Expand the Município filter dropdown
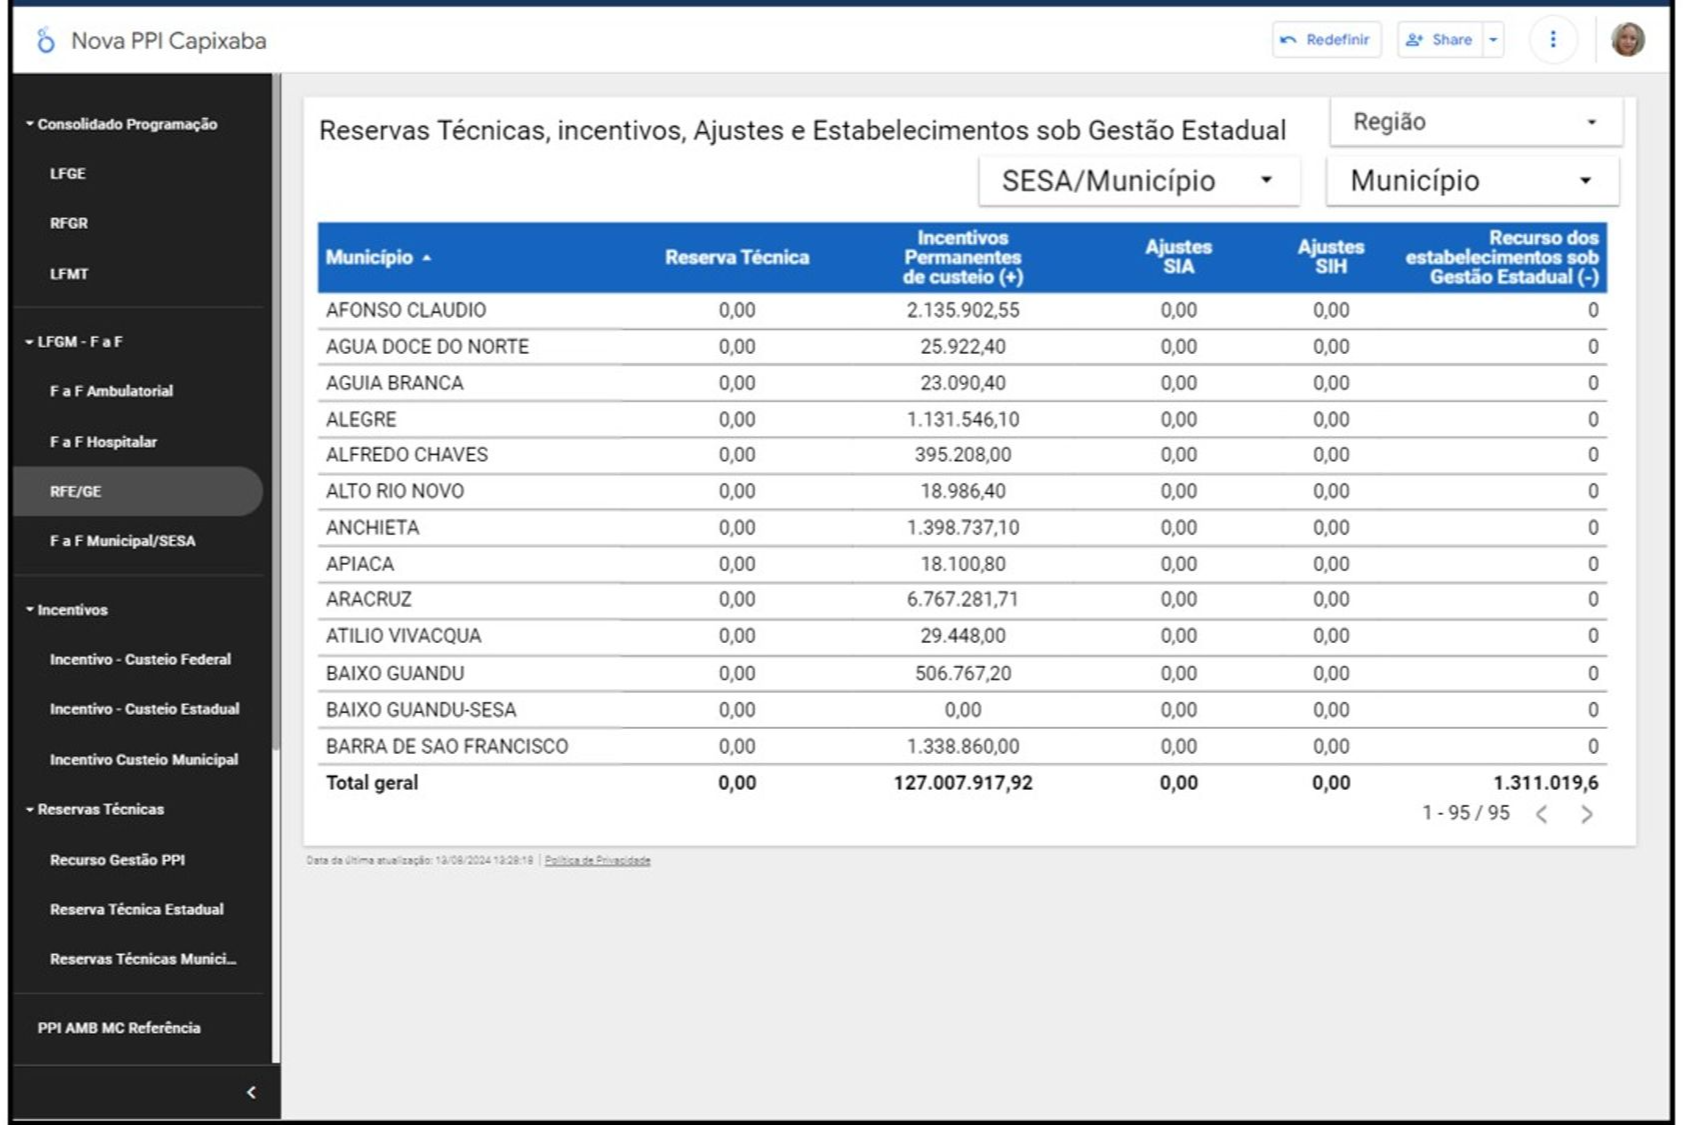The height and width of the screenshot is (1125, 1683). pyautogui.click(x=1471, y=181)
